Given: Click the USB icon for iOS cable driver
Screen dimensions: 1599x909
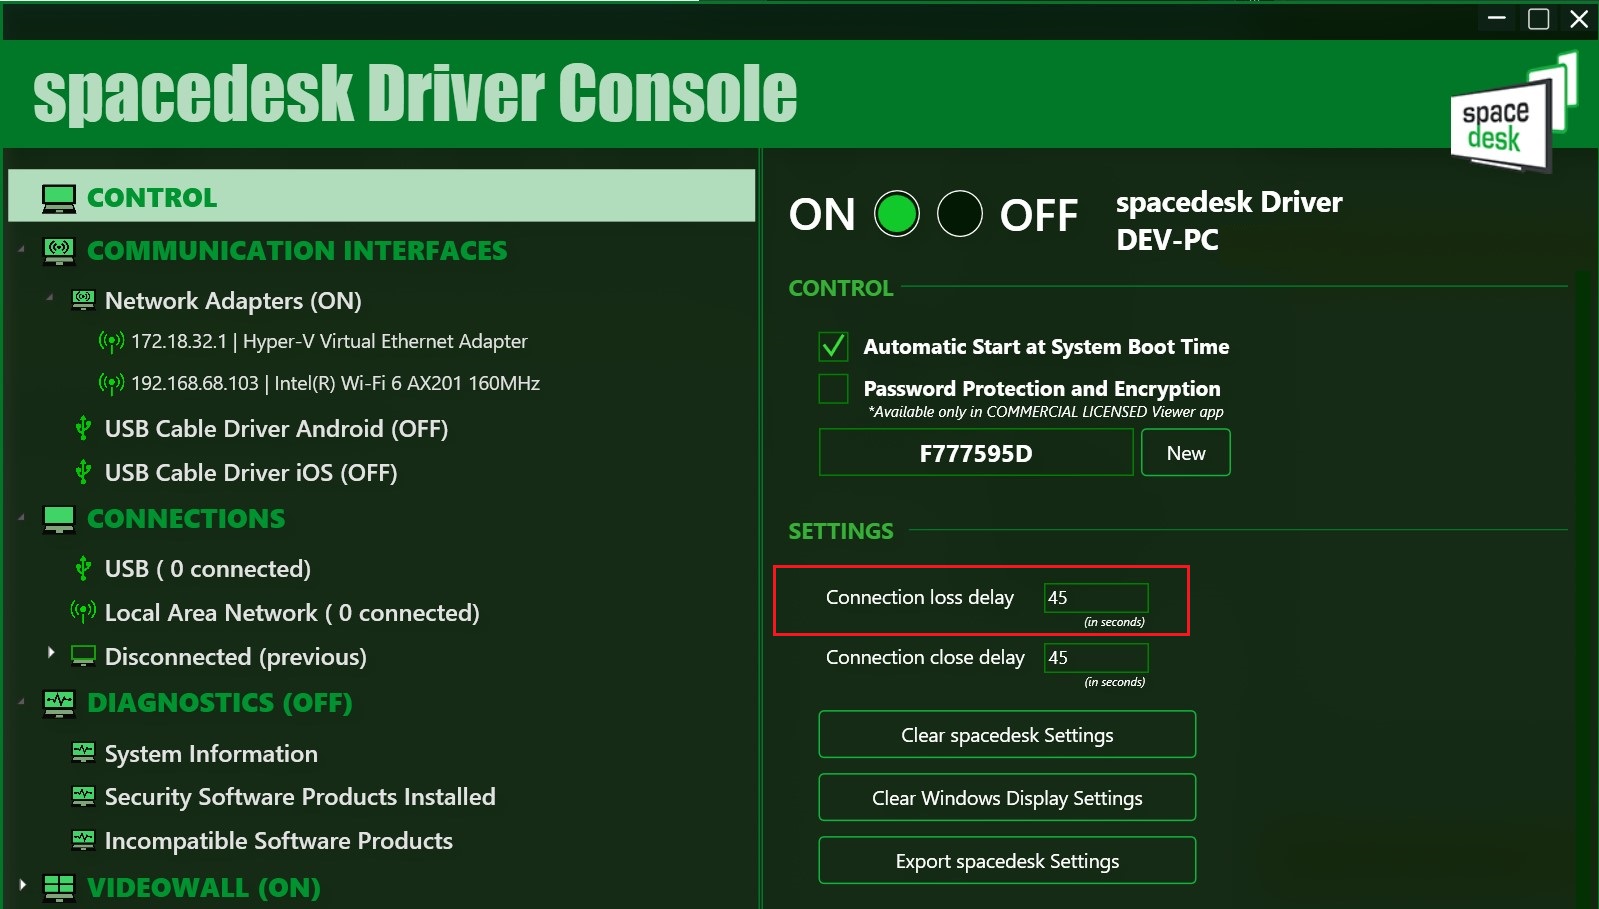Looking at the screenshot, I should pyautogui.click(x=84, y=472).
